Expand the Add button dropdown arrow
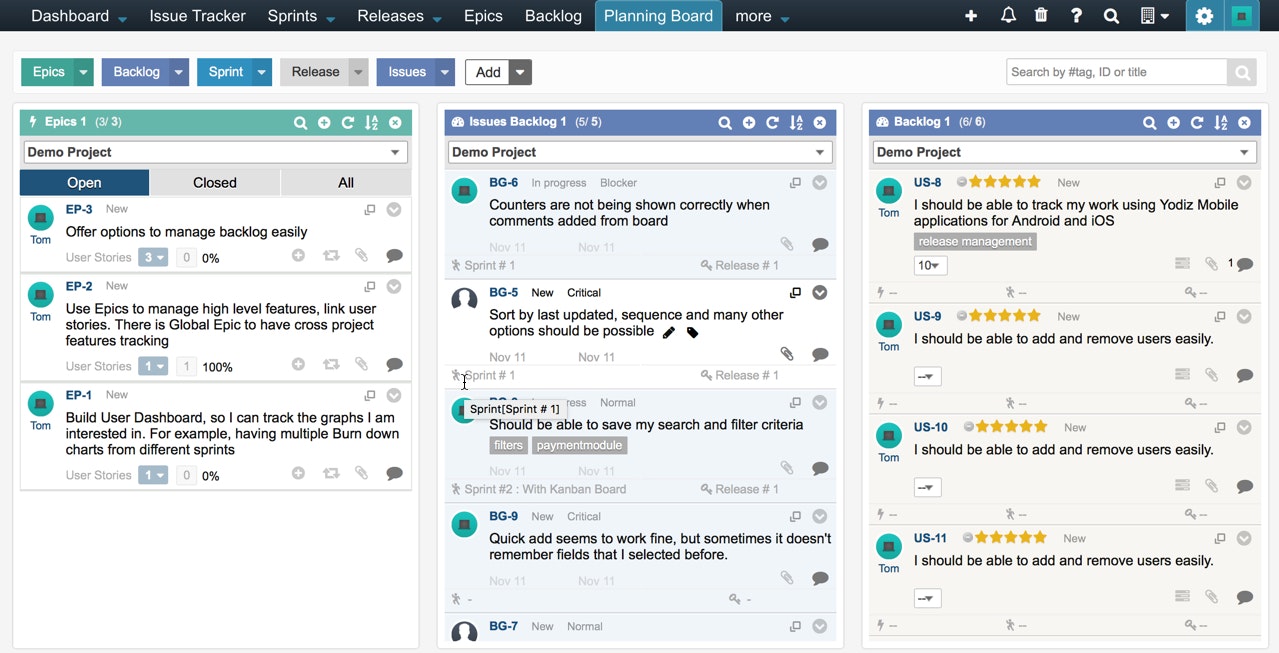Screen dimensions: 1279x653 pos(520,72)
